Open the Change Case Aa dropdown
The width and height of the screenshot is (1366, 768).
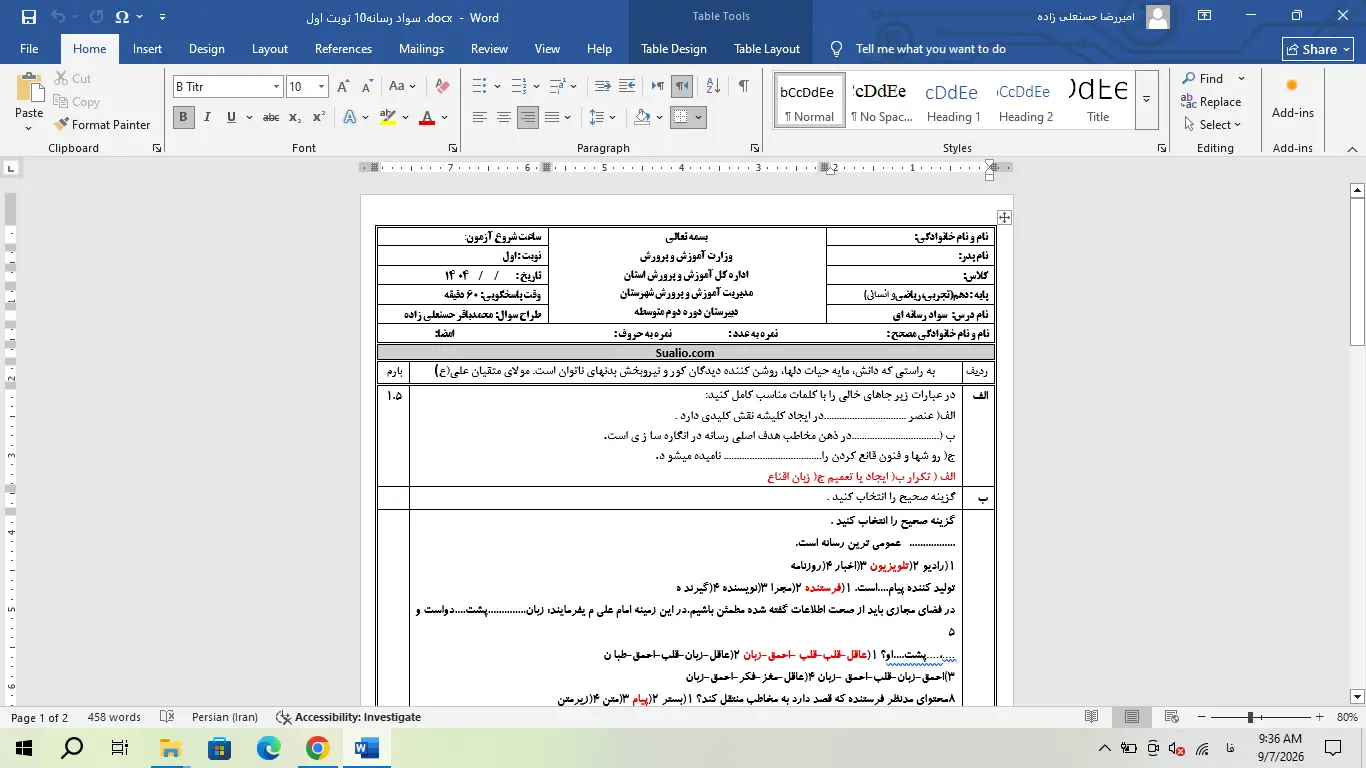[402, 87]
